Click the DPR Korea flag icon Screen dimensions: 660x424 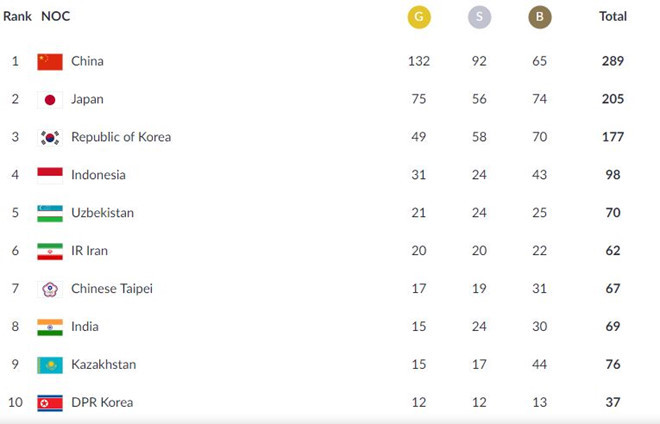(50, 403)
